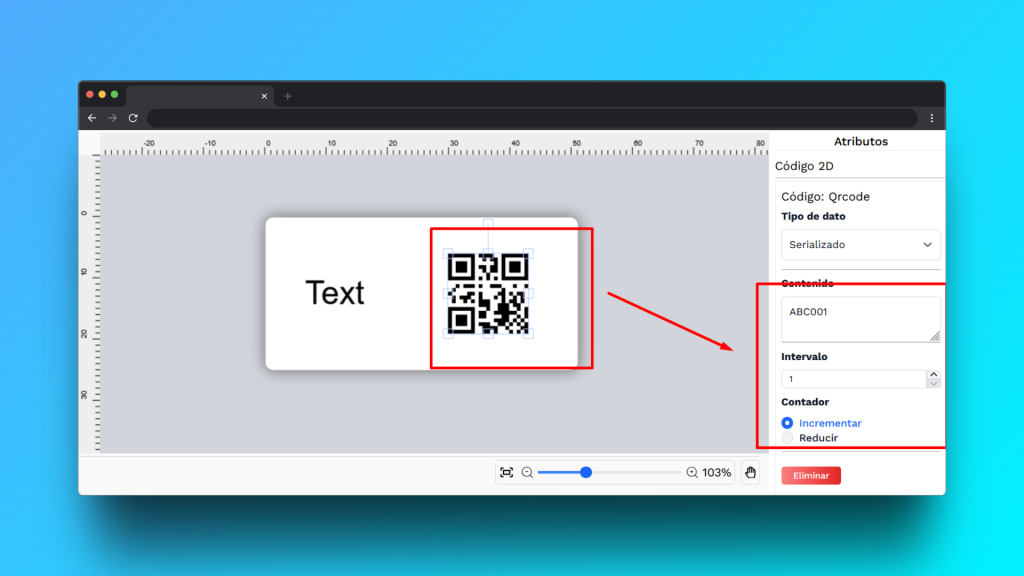Viewport: 1024px width, 576px height.
Task: Open a new browser tab with plus
Action: [x=287, y=96]
